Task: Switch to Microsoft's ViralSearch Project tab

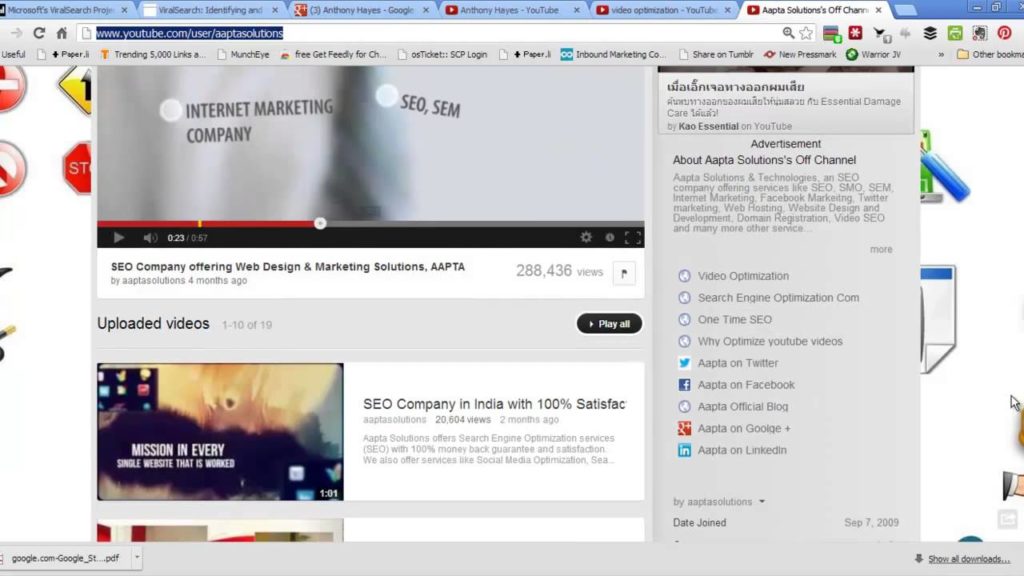Action: pos(61,10)
